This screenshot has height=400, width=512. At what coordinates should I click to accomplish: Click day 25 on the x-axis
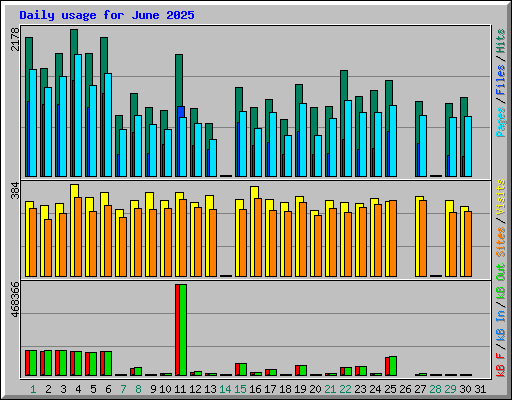(x=390, y=389)
